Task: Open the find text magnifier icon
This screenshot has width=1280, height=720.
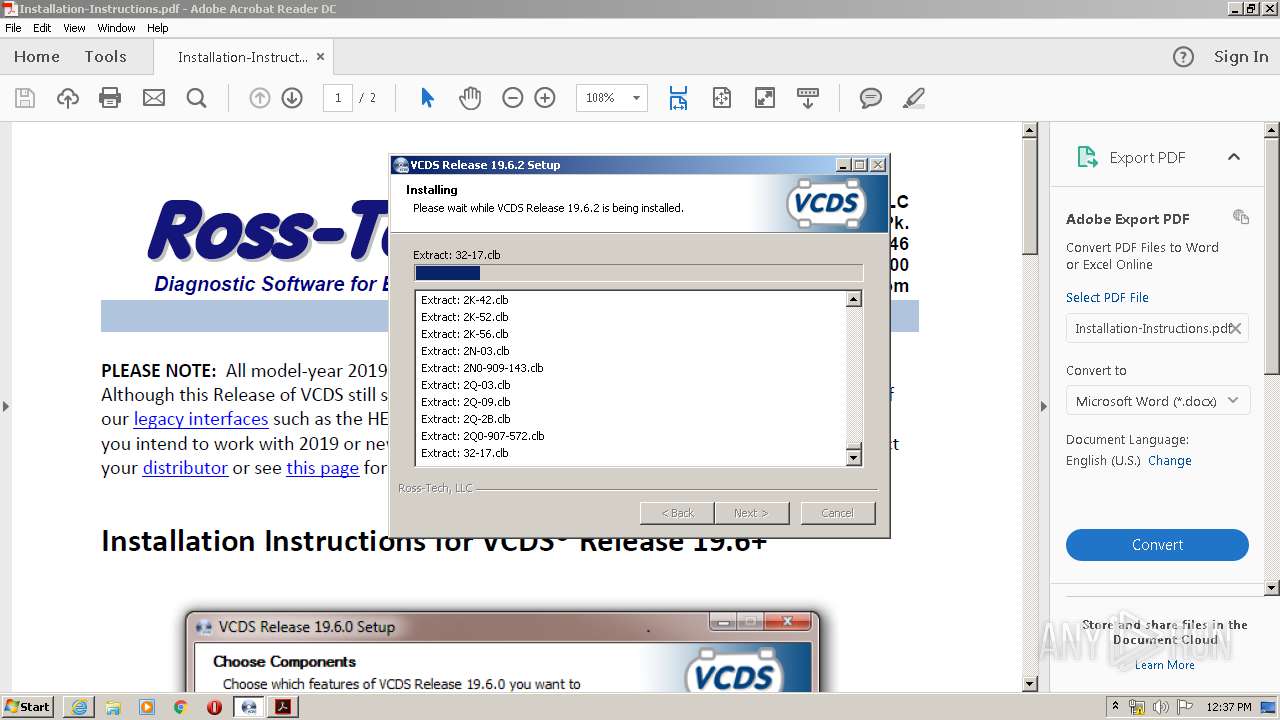Action: coord(197,98)
